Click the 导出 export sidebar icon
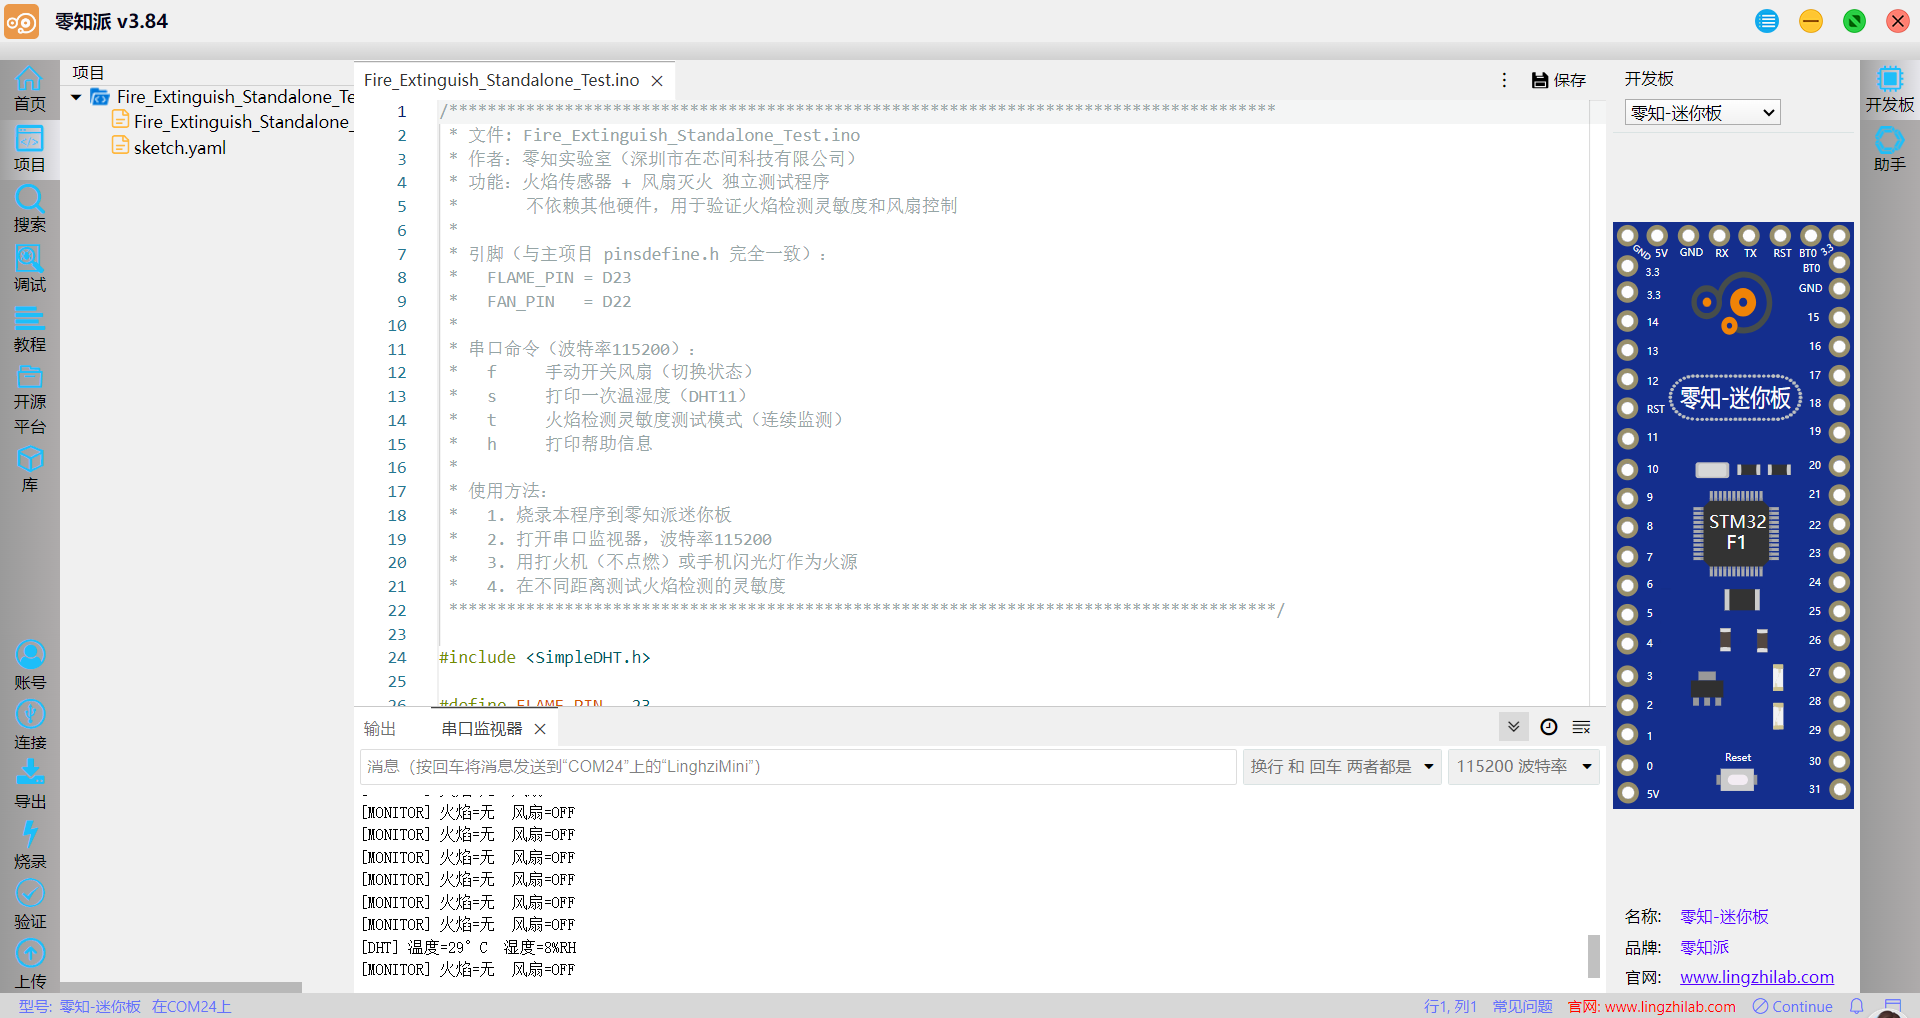1920x1018 pixels. tap(30, 785)
